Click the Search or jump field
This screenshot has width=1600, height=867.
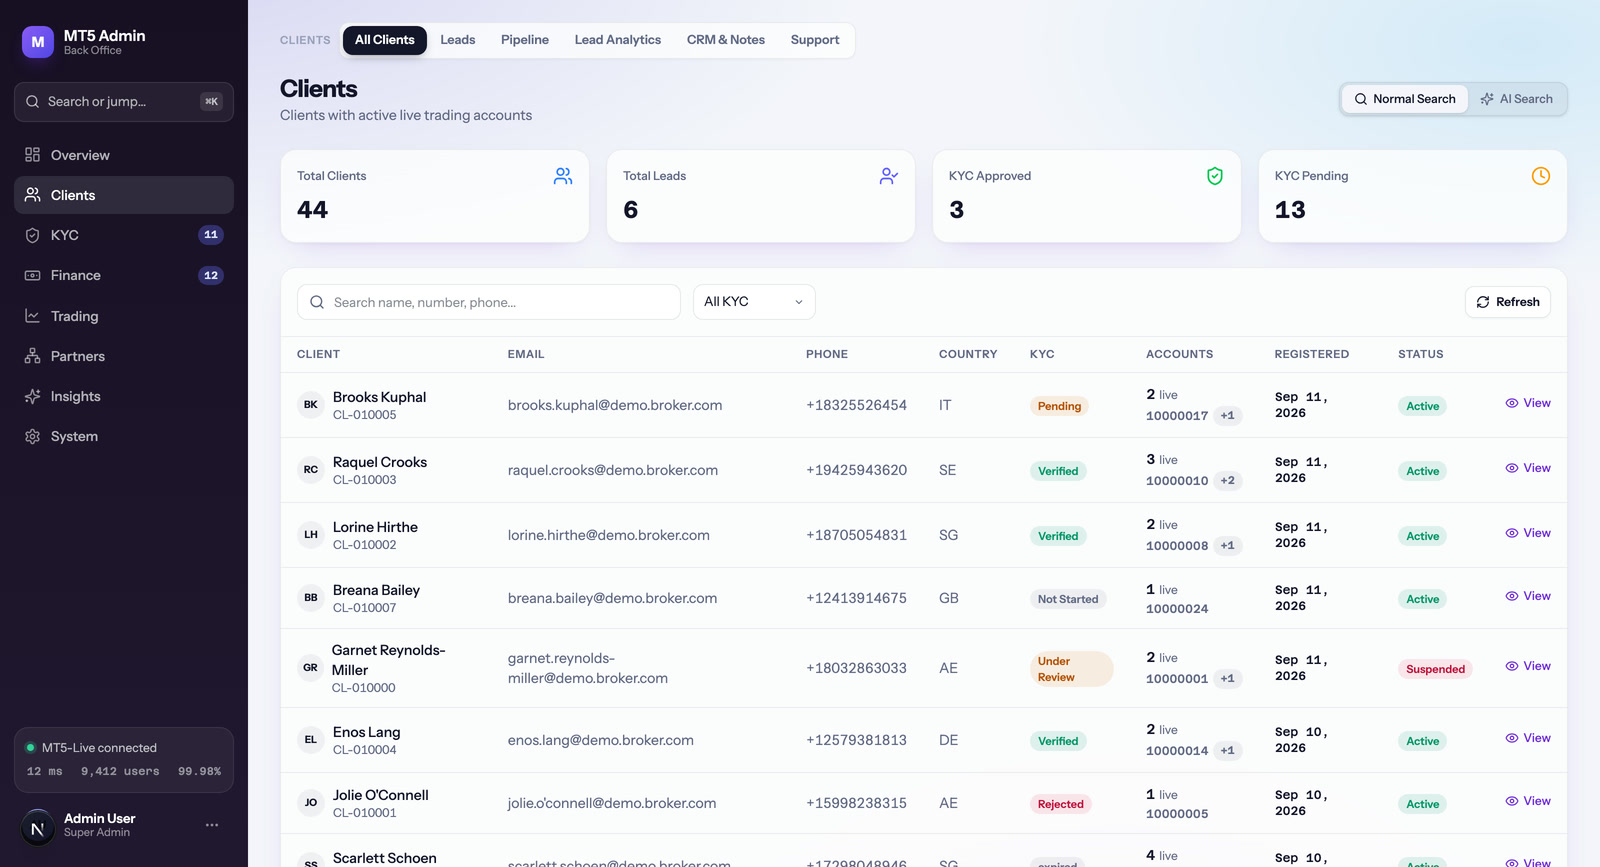pos(124,102)
